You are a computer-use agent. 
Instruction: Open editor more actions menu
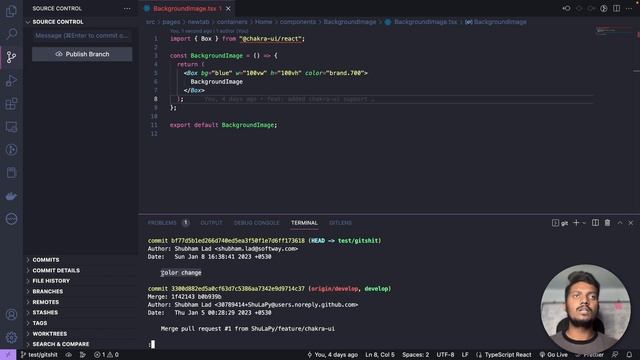pyautogui.click(x=629, y=9)
